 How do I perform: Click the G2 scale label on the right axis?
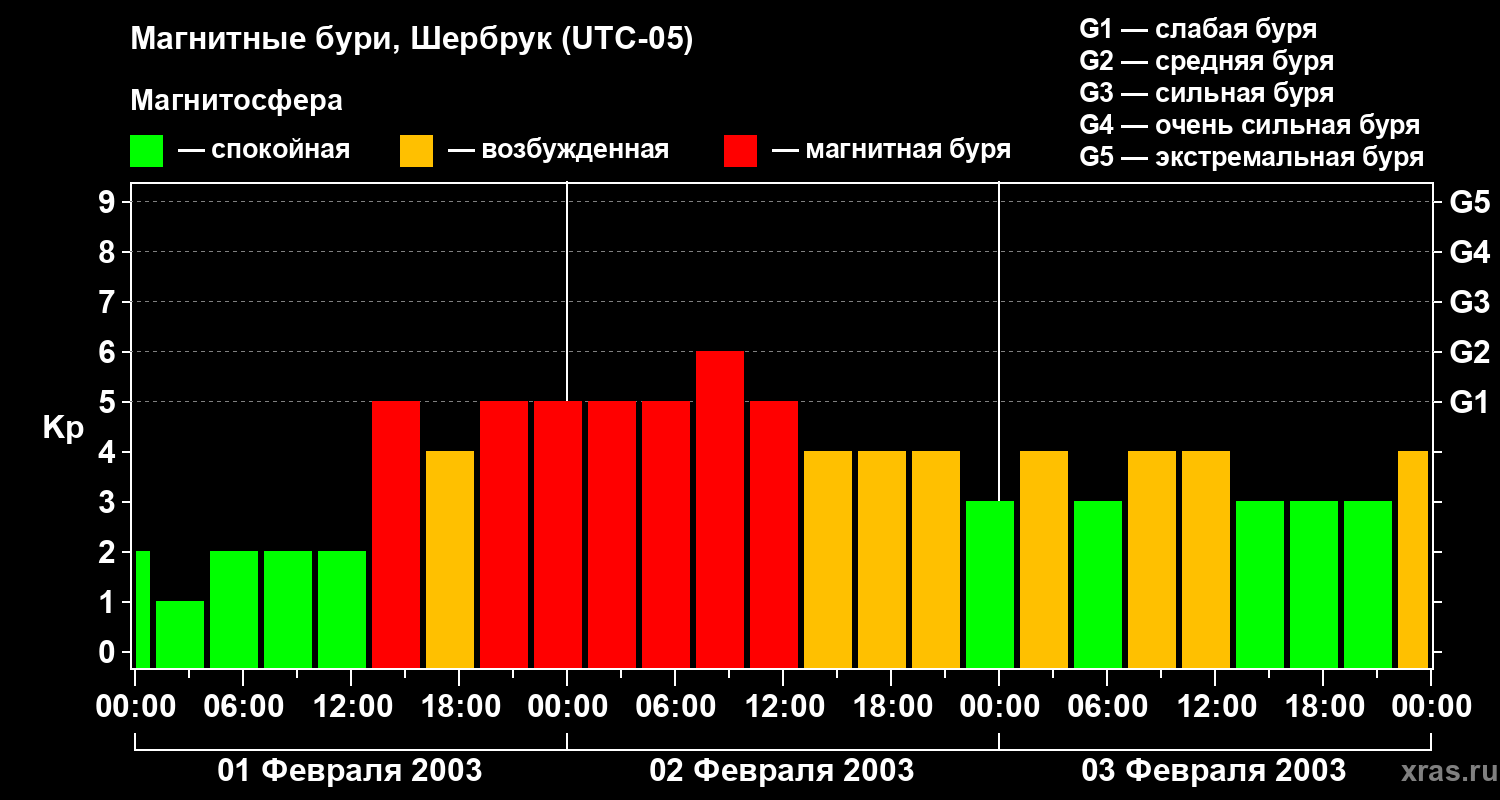(x=1470, y=352)
